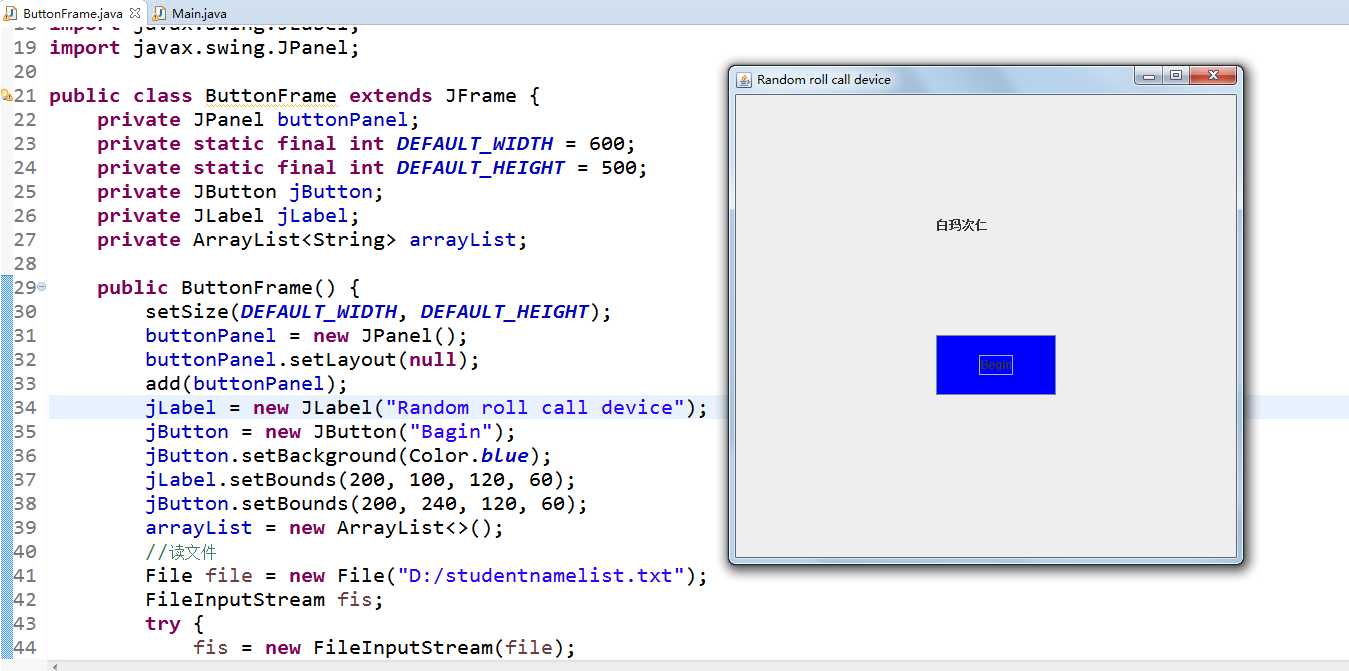Click line number 34 in the gutter
1349x671 pixels.
25,408
